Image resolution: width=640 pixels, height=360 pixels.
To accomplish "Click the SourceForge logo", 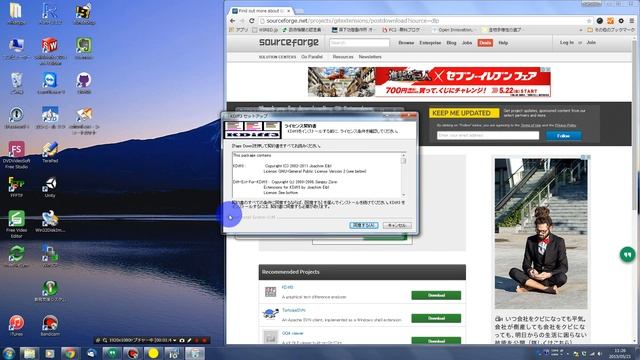I will (x=289, y=42).
